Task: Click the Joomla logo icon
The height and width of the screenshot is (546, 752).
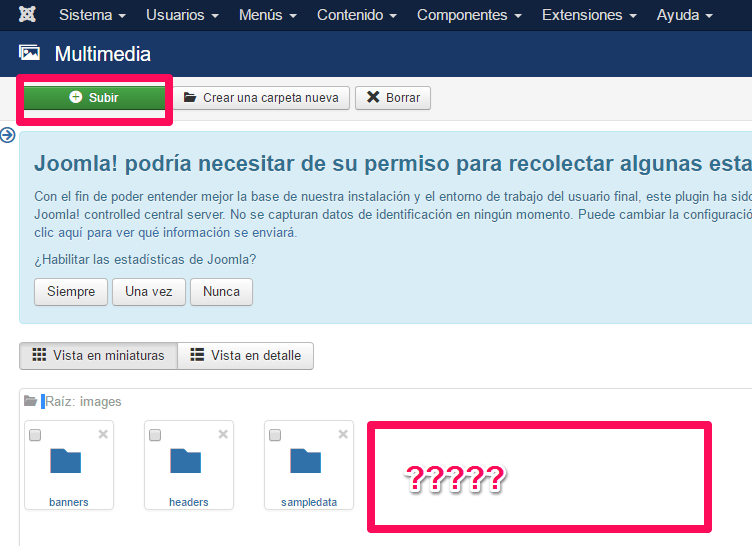Action: (x=27, y=14)
